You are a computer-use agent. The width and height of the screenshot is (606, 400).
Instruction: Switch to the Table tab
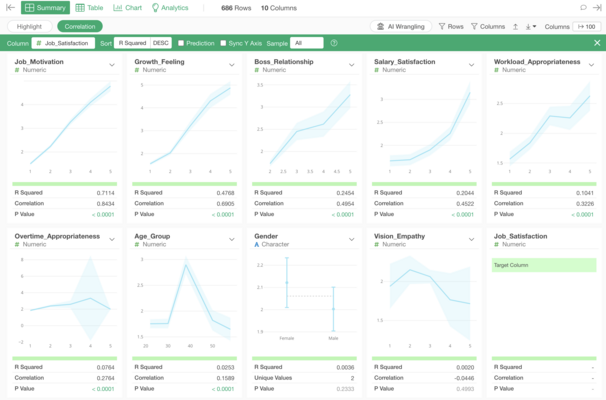(x=89, y=7)
